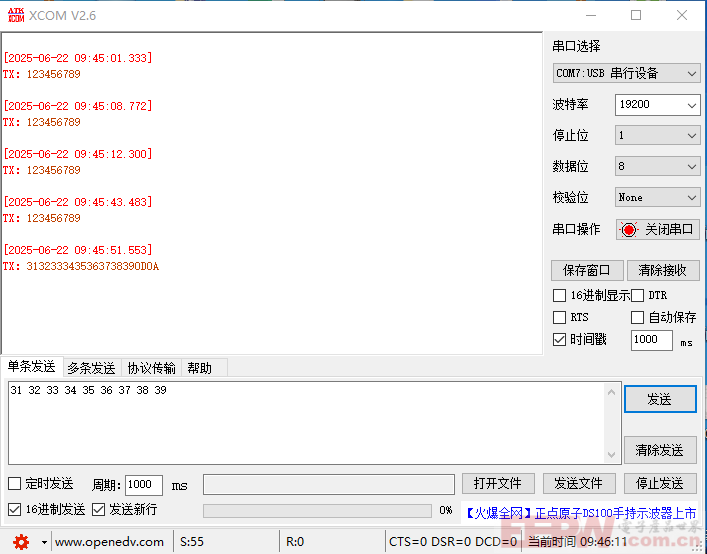The height and width of the screenshot is (554, 707).
Task: Click the 停止发送 stop sending button
Action: point(660,484)
